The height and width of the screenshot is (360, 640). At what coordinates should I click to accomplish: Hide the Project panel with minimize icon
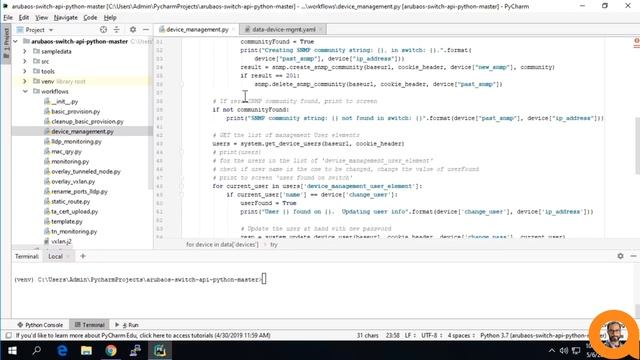[x=146, y=30]
